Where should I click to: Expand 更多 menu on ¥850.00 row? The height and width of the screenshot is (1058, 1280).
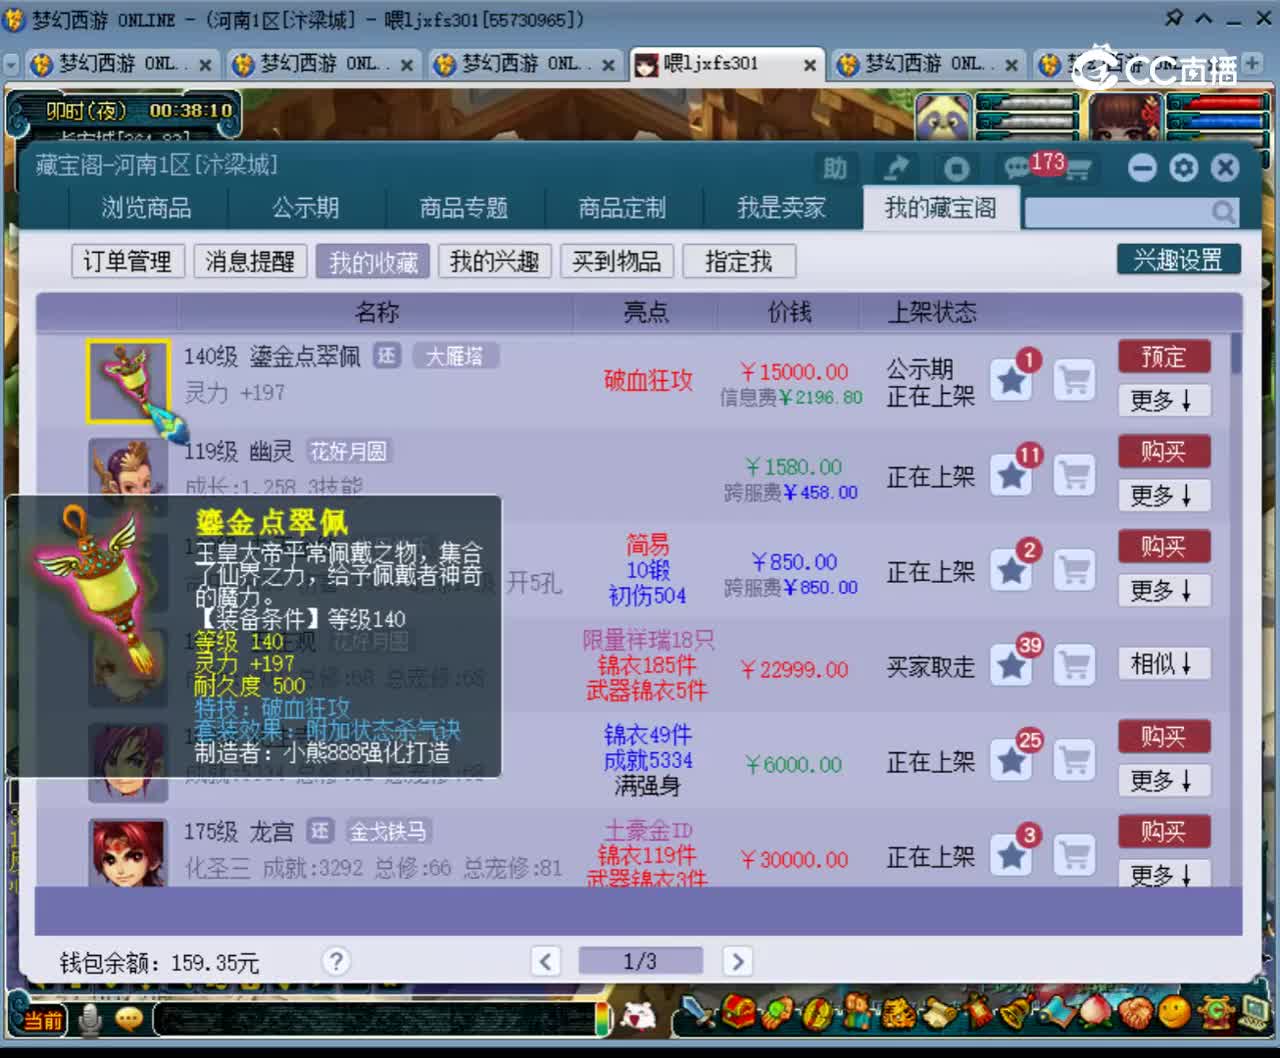coord(1164,590)
